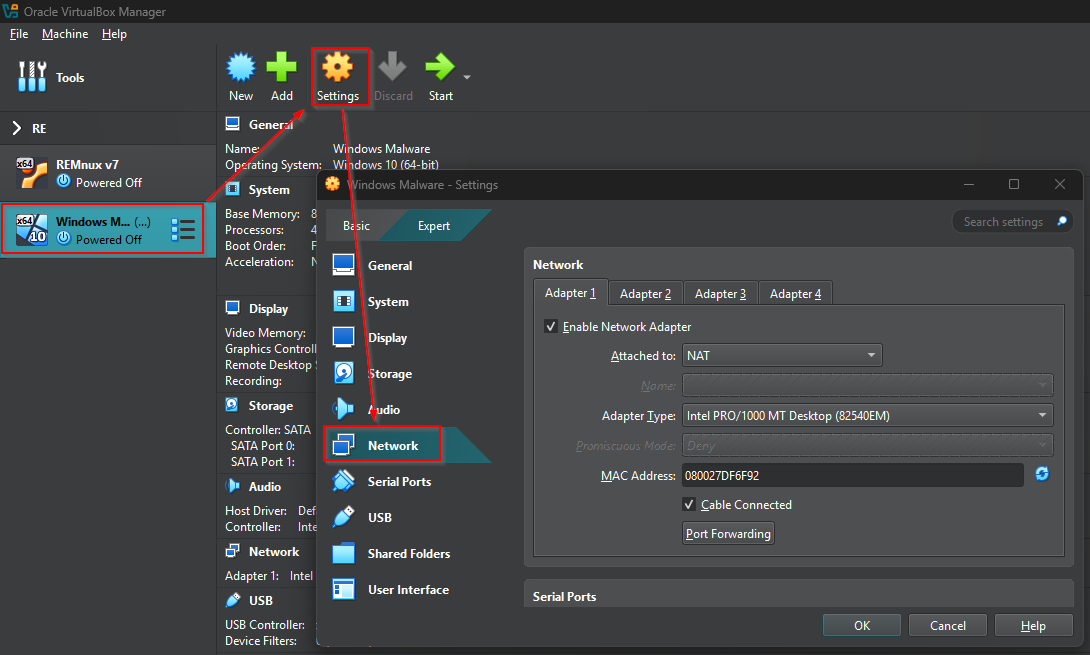Click Help in the Settings dialog
1090x655 pixels.
coord(1033,625)
